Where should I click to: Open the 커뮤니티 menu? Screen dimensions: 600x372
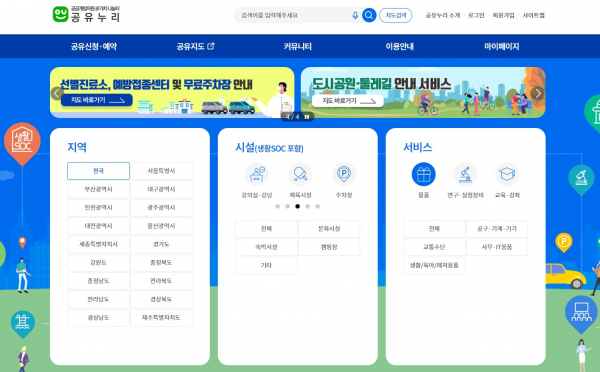coord(298,46)
